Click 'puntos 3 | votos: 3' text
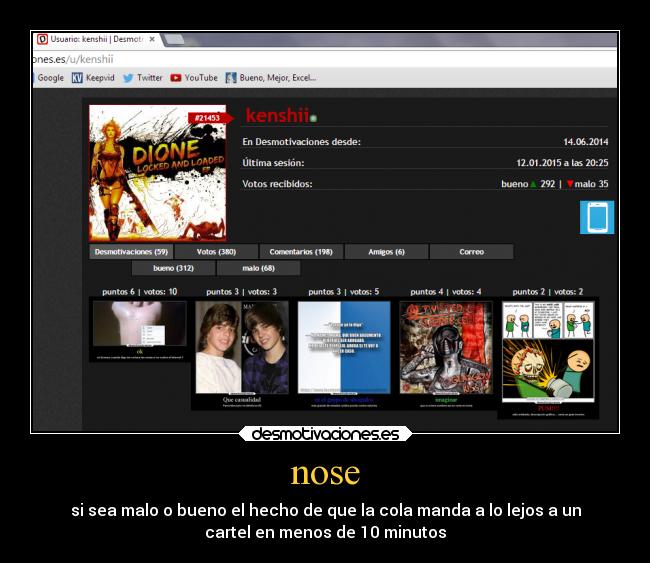Image resolution: width=650 pixels, height=563 pixels. (x=241, y=292)
